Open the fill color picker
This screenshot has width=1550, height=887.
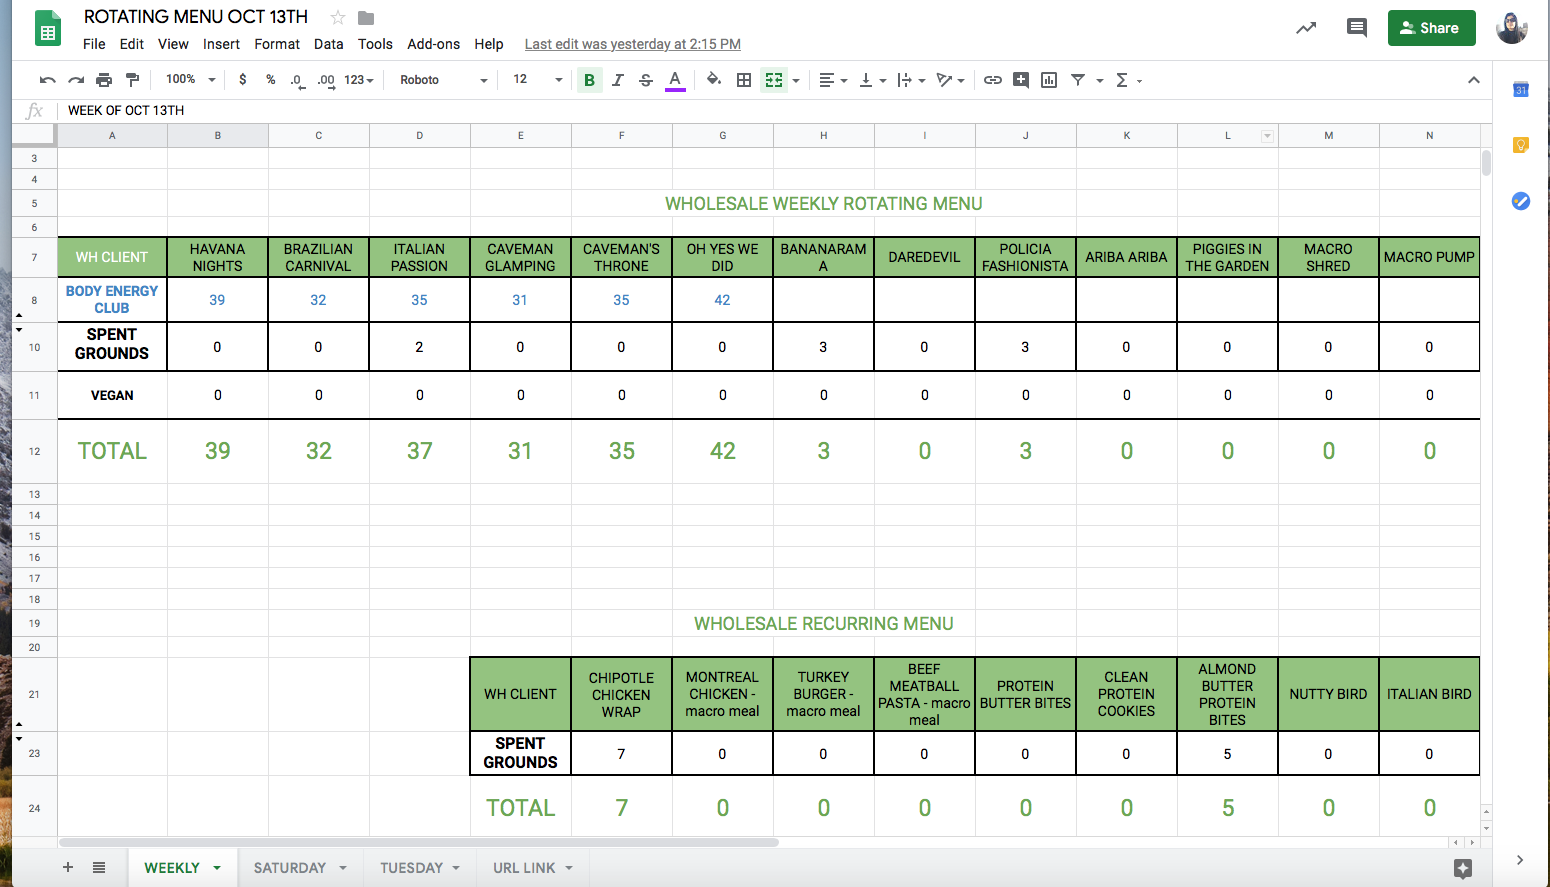click(x=713, y=80)
